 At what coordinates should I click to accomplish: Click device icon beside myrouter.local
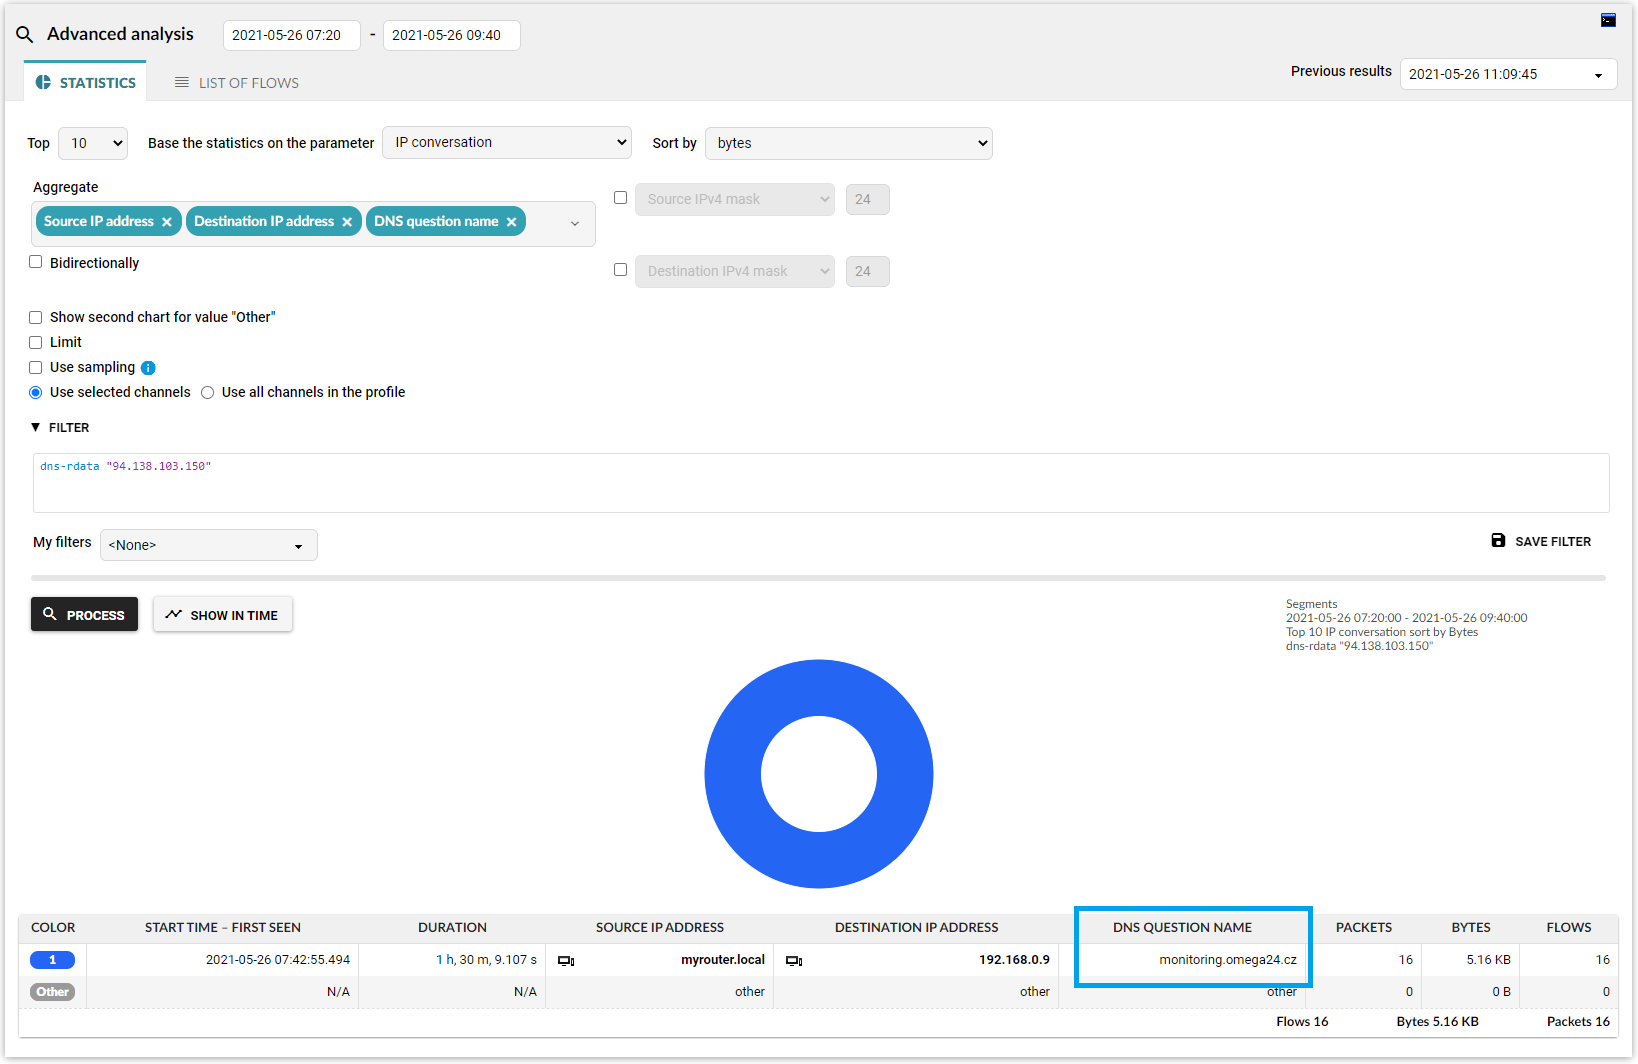coord(566,961)
